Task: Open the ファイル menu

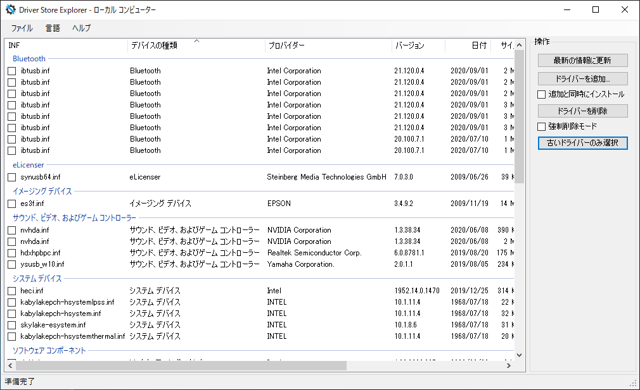Action: pos(22,28)
